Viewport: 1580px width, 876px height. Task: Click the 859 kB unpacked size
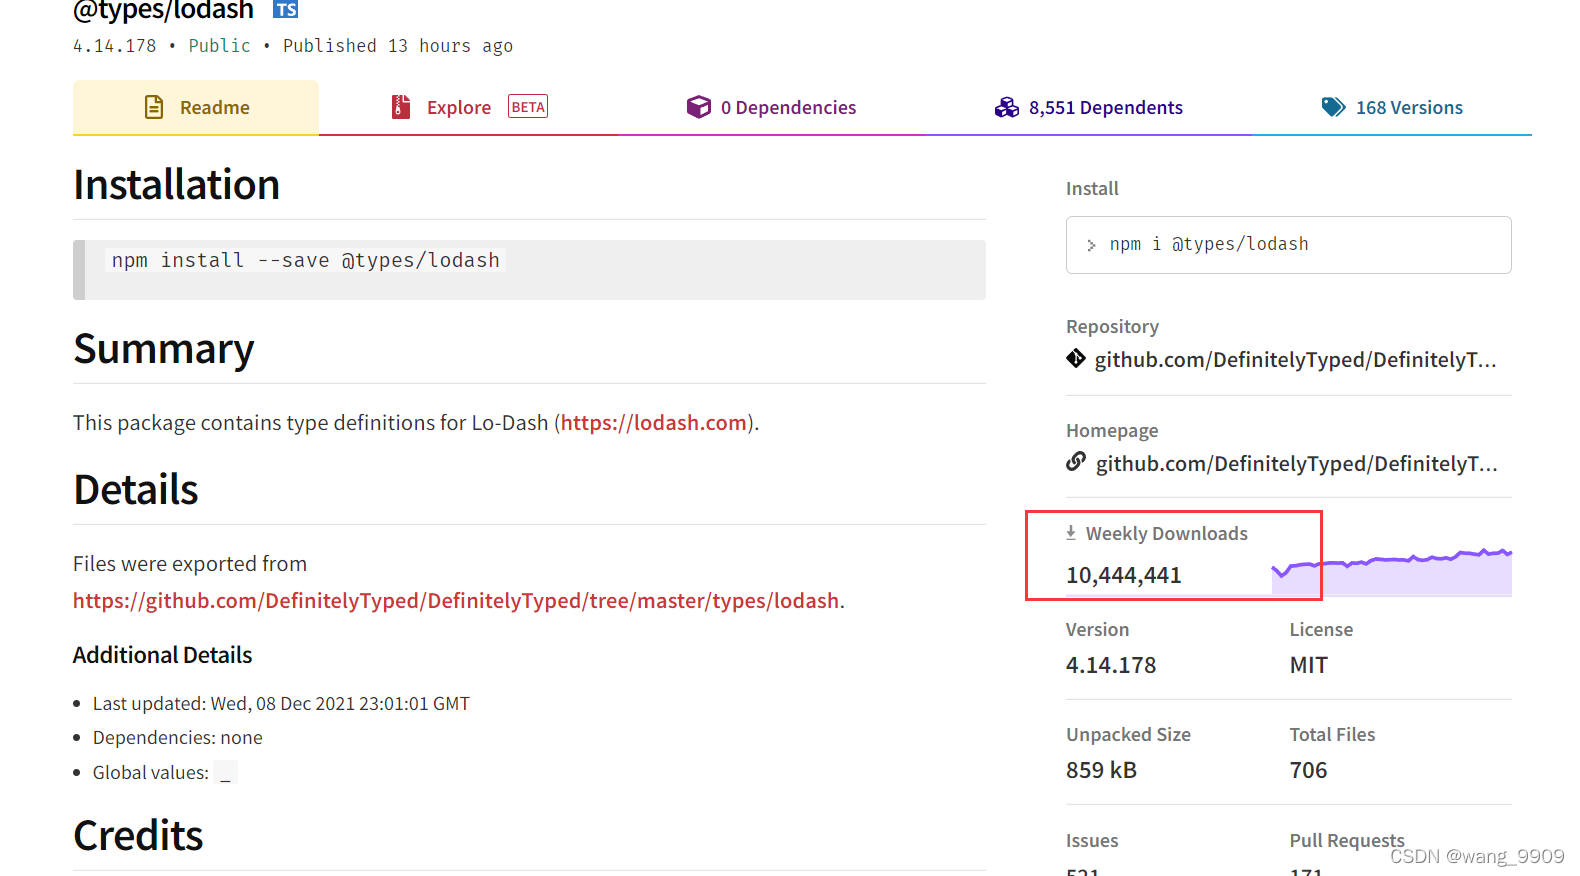[x=1101, y=770]
